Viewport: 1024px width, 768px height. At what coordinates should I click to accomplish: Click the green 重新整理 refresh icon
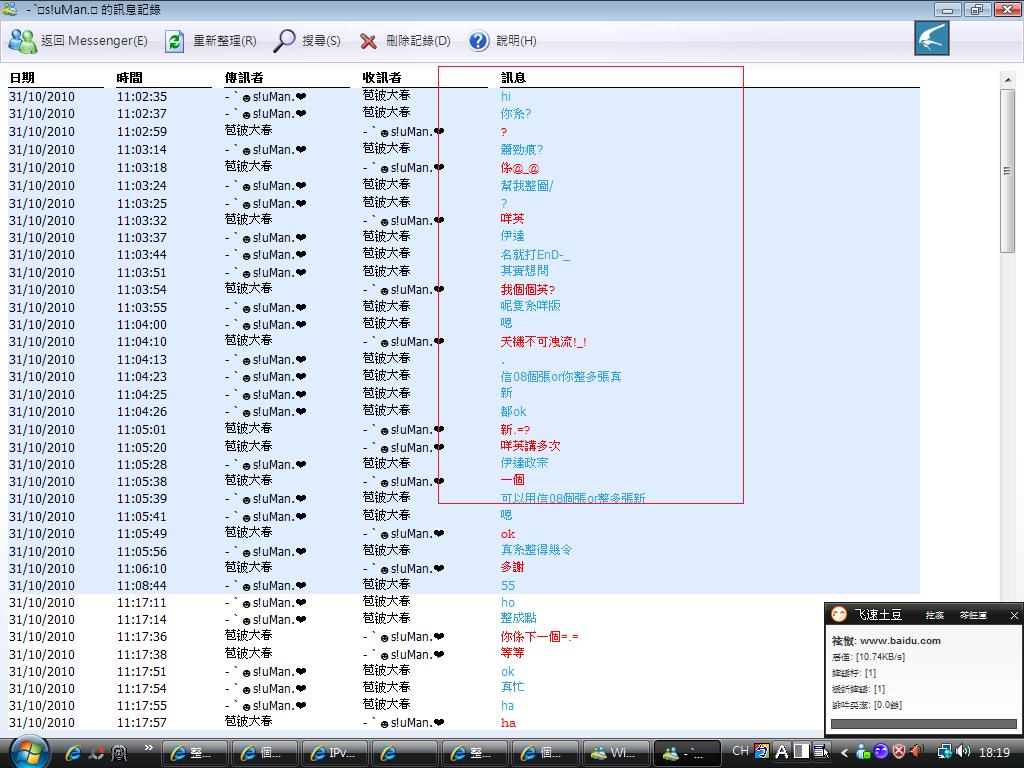[175, 41]
